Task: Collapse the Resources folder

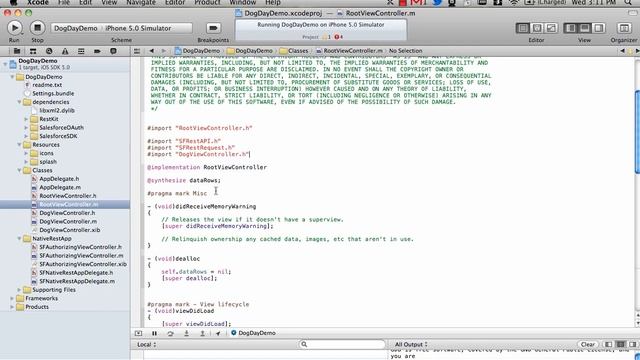Action: (x=19, y=145)
